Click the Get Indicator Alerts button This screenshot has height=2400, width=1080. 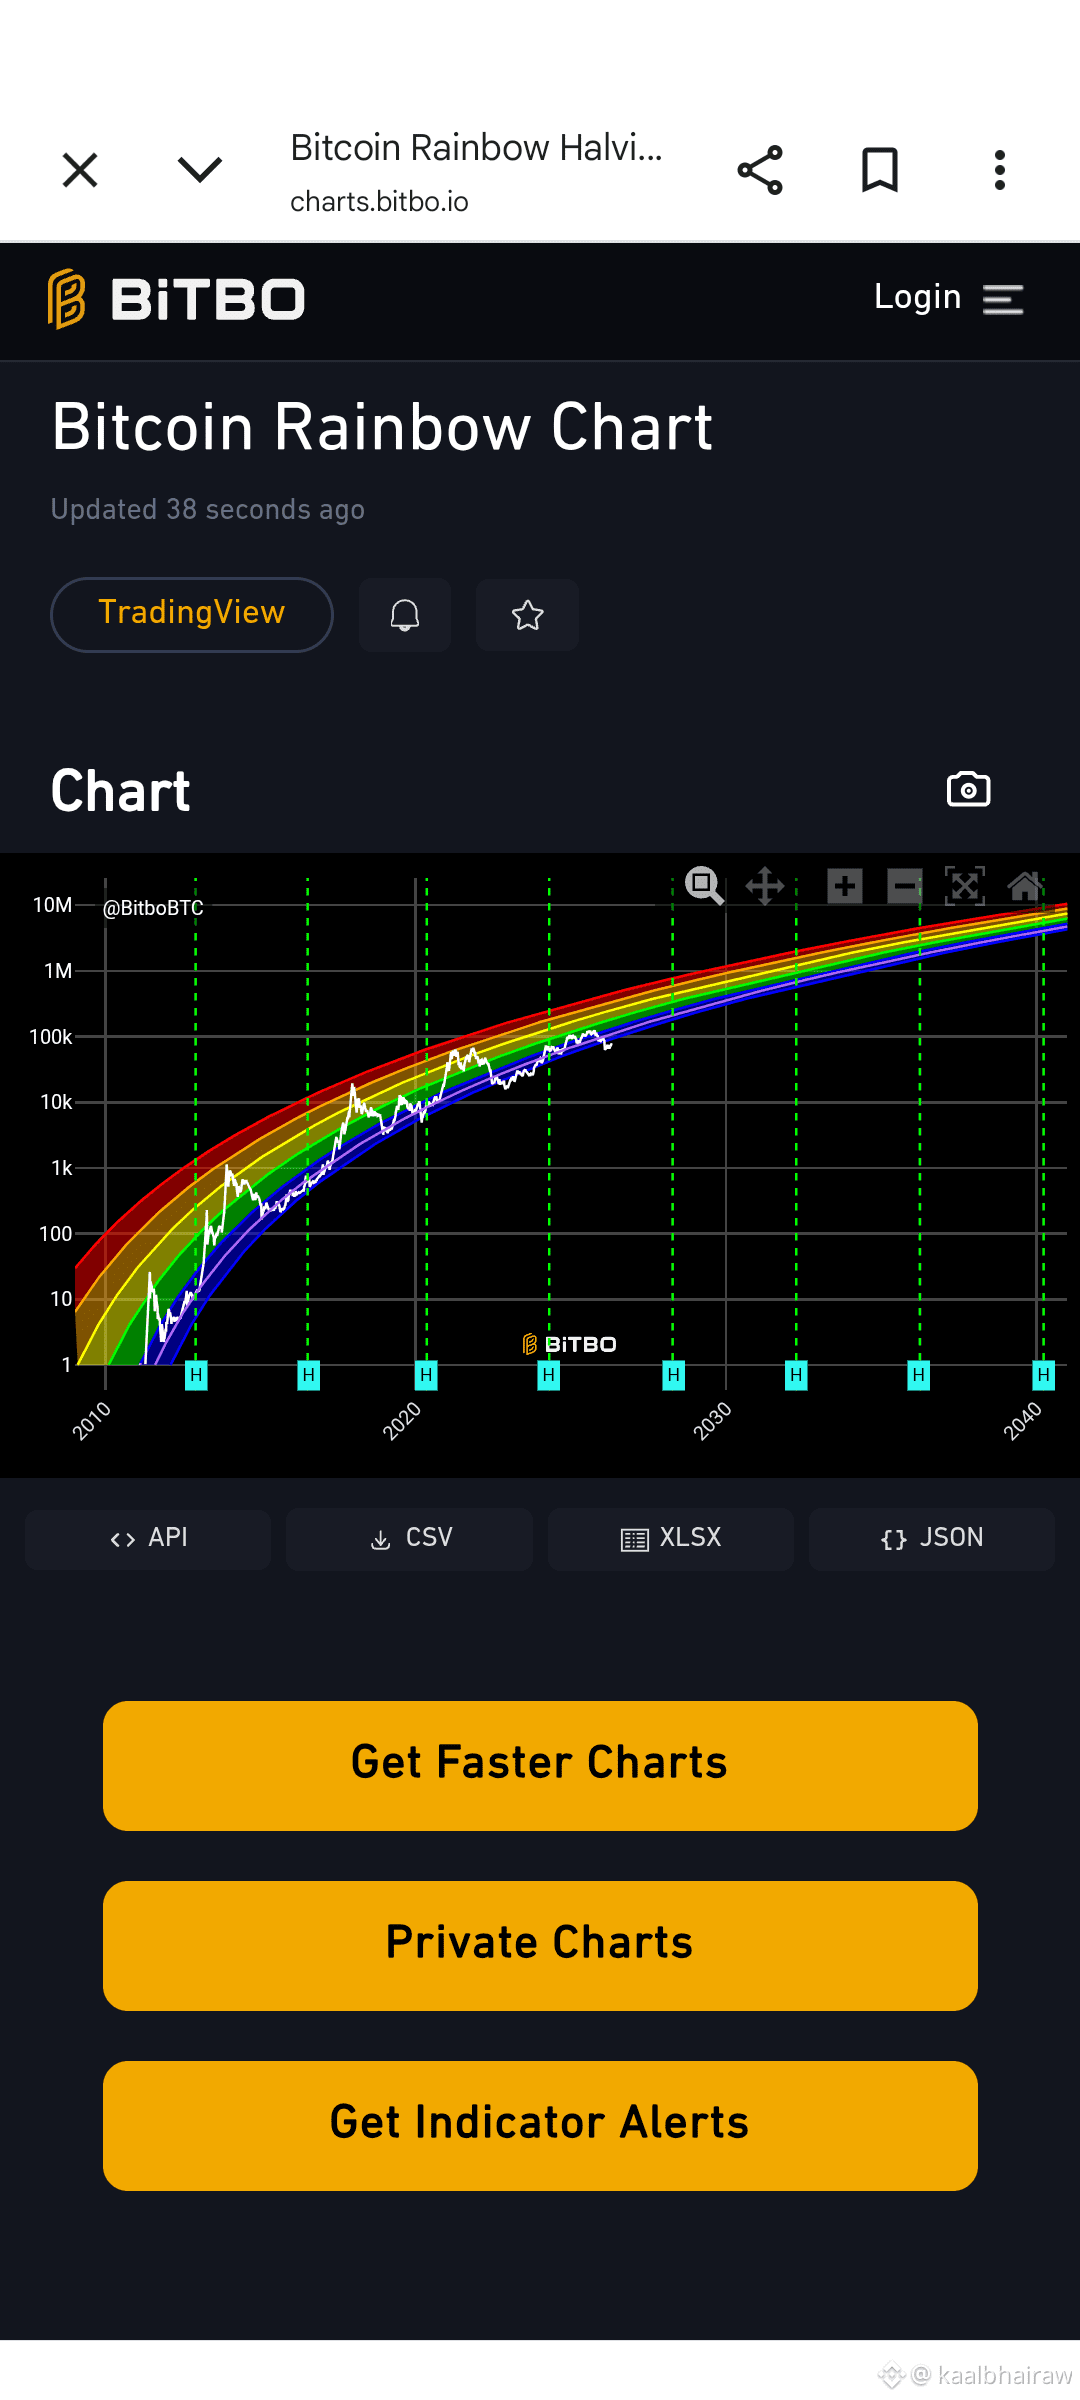click(540, 2126)
